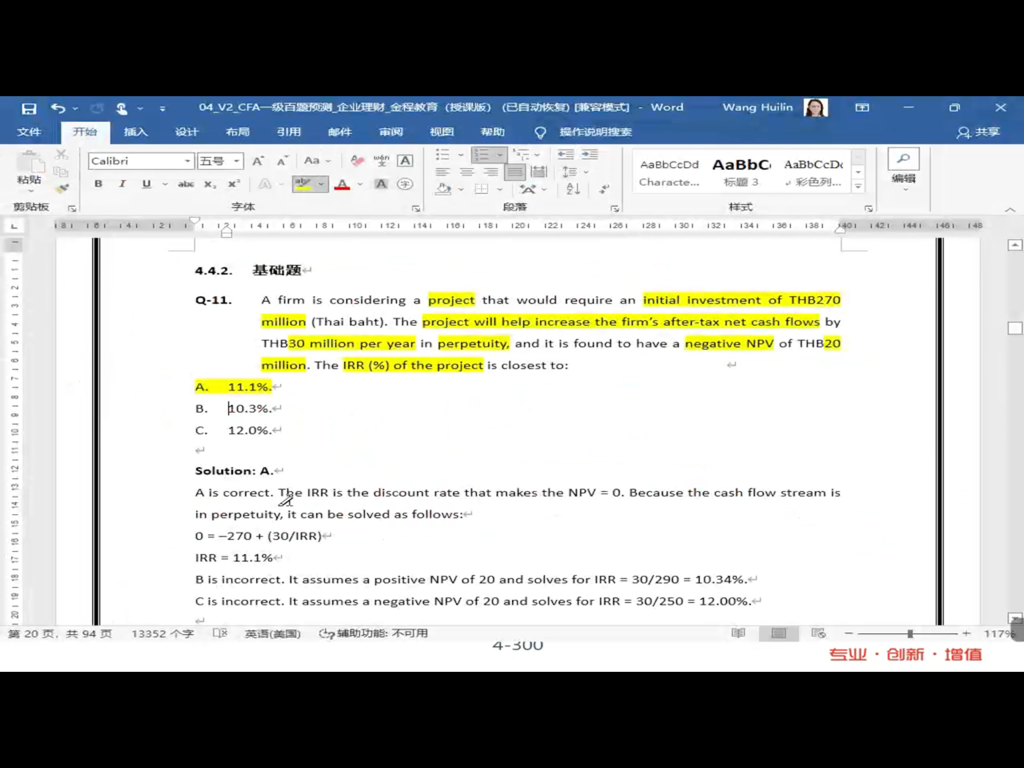This screenshot has width=1024, height=768.
Task: Toggle Underline formatting
Action: tap(146, 184)
